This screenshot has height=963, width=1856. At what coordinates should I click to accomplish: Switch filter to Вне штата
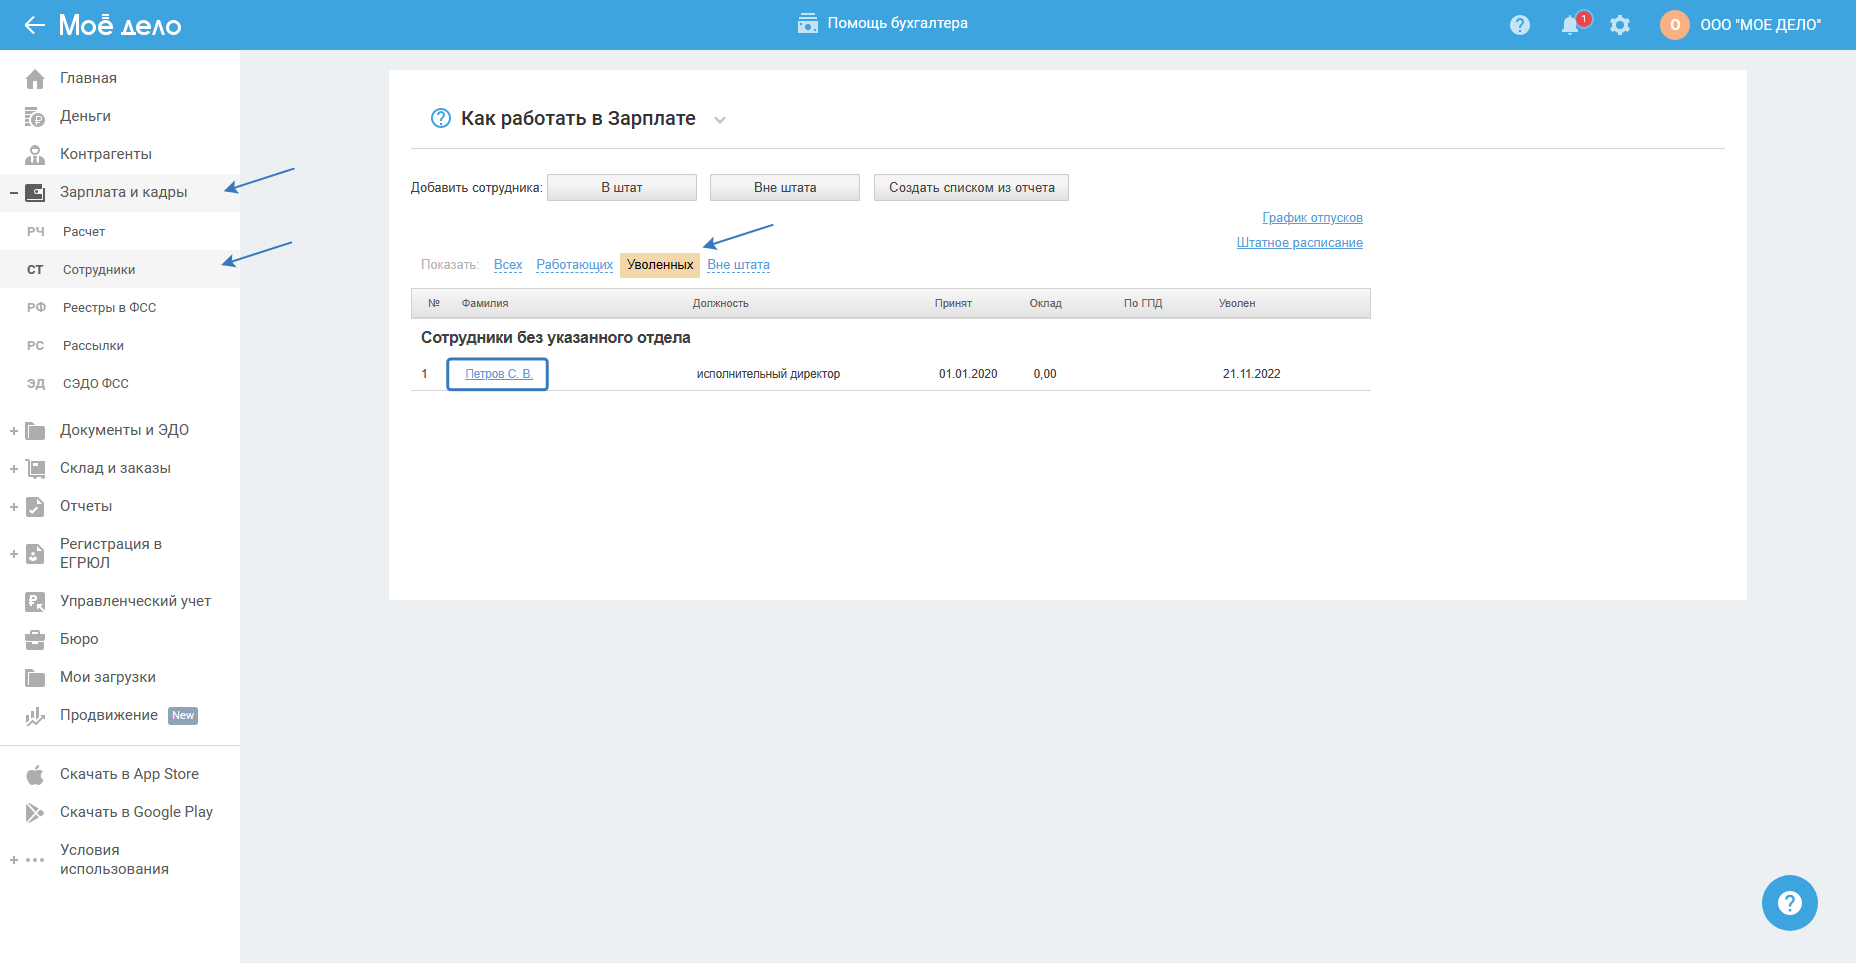[738, 265]
